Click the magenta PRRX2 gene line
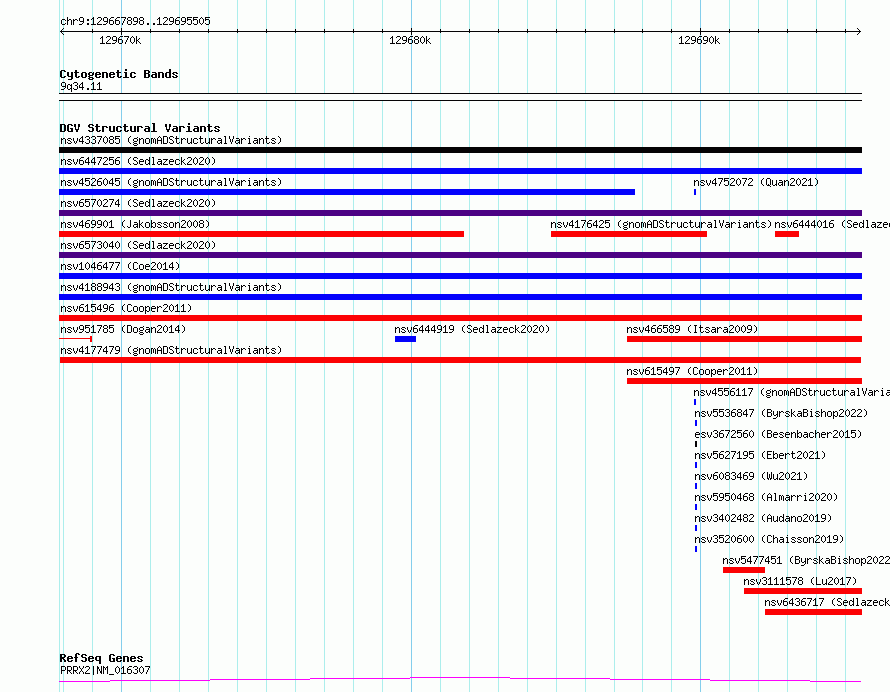Viewport: 890px width, 692px height. 460,680
